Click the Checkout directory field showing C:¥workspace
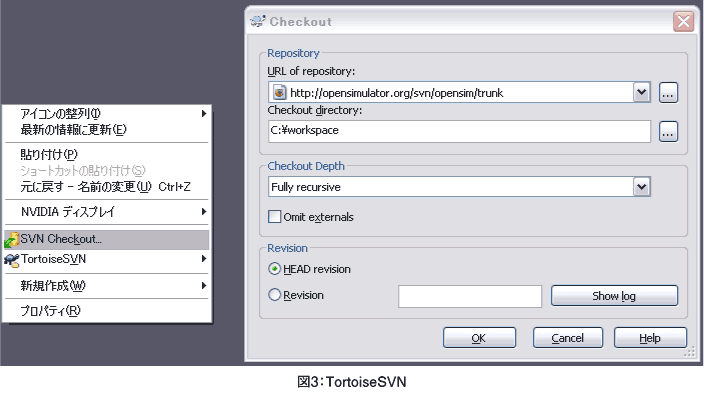Image resolution: width=704 pixels, height=393 pixels. tap(459, 131)
